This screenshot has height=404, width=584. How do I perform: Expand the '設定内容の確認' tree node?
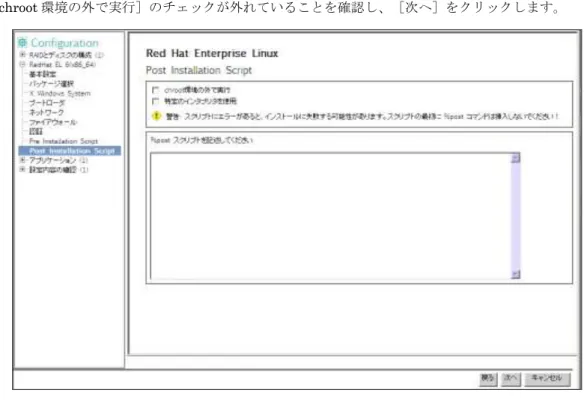coord(22,170)
